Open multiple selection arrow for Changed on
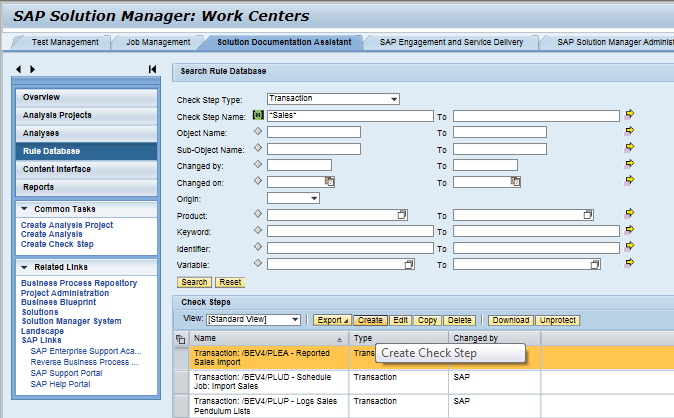 pyautogui.click(x=629, y=180)
